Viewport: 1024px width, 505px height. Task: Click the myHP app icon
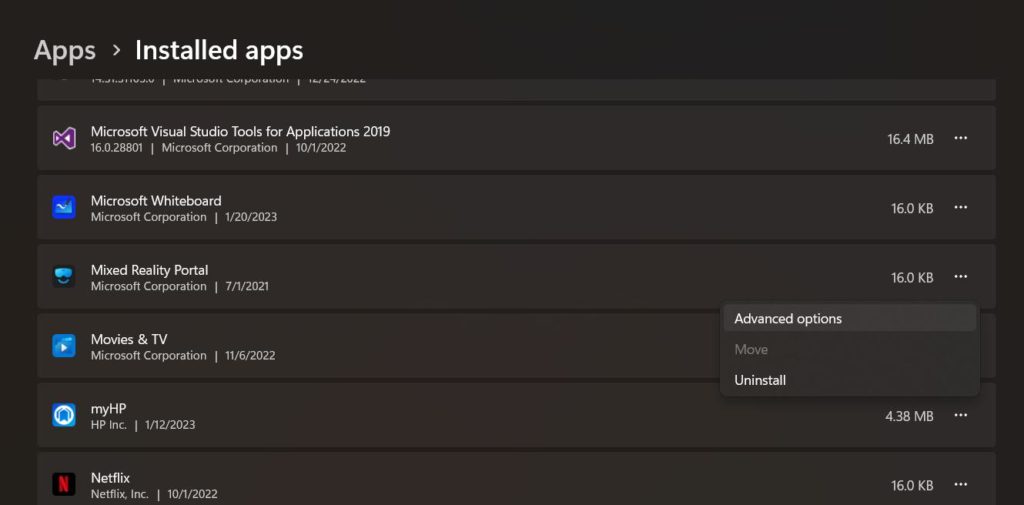(64, 415)
